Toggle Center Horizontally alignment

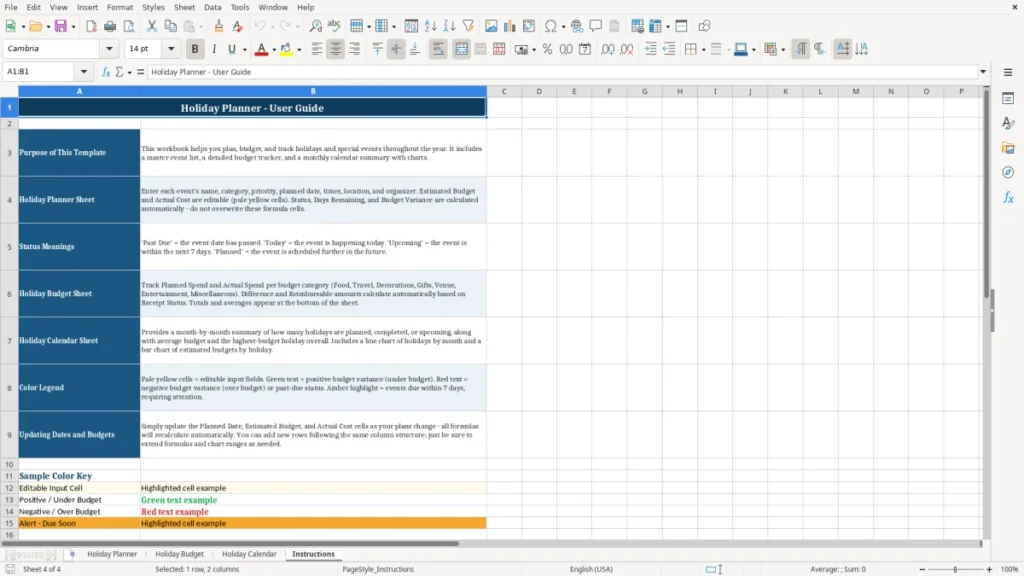point(336,49)
